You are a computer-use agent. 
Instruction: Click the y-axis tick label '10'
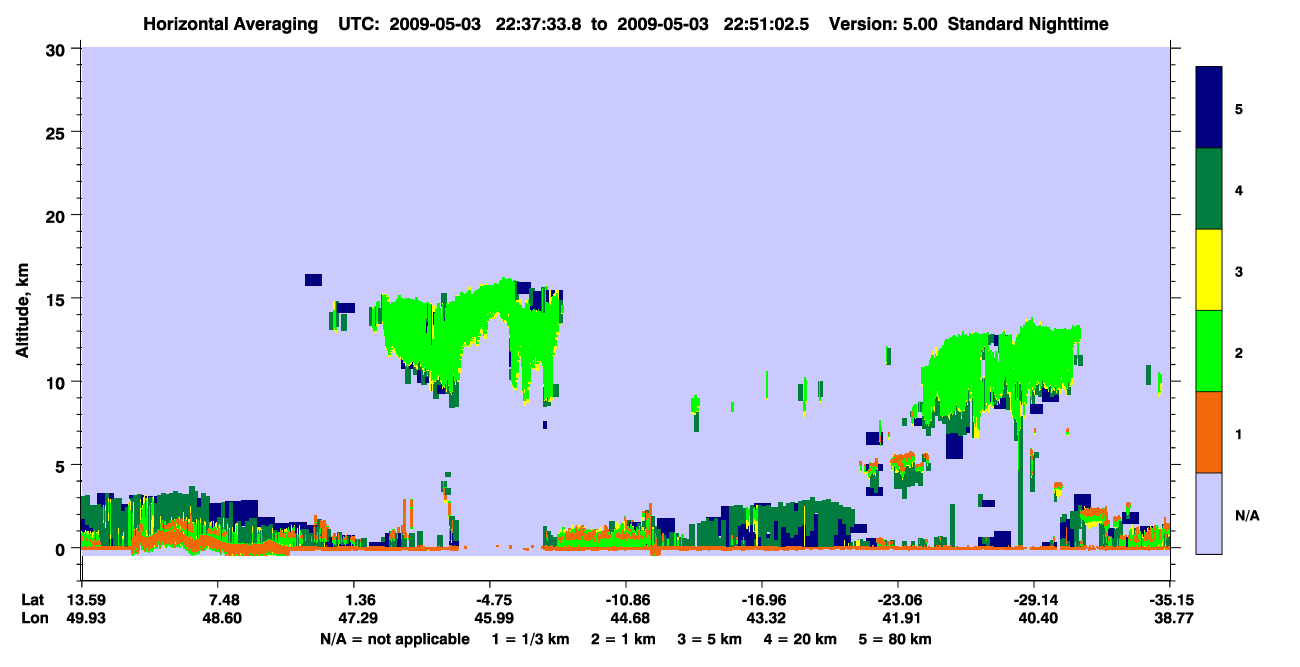click(58, 382)
